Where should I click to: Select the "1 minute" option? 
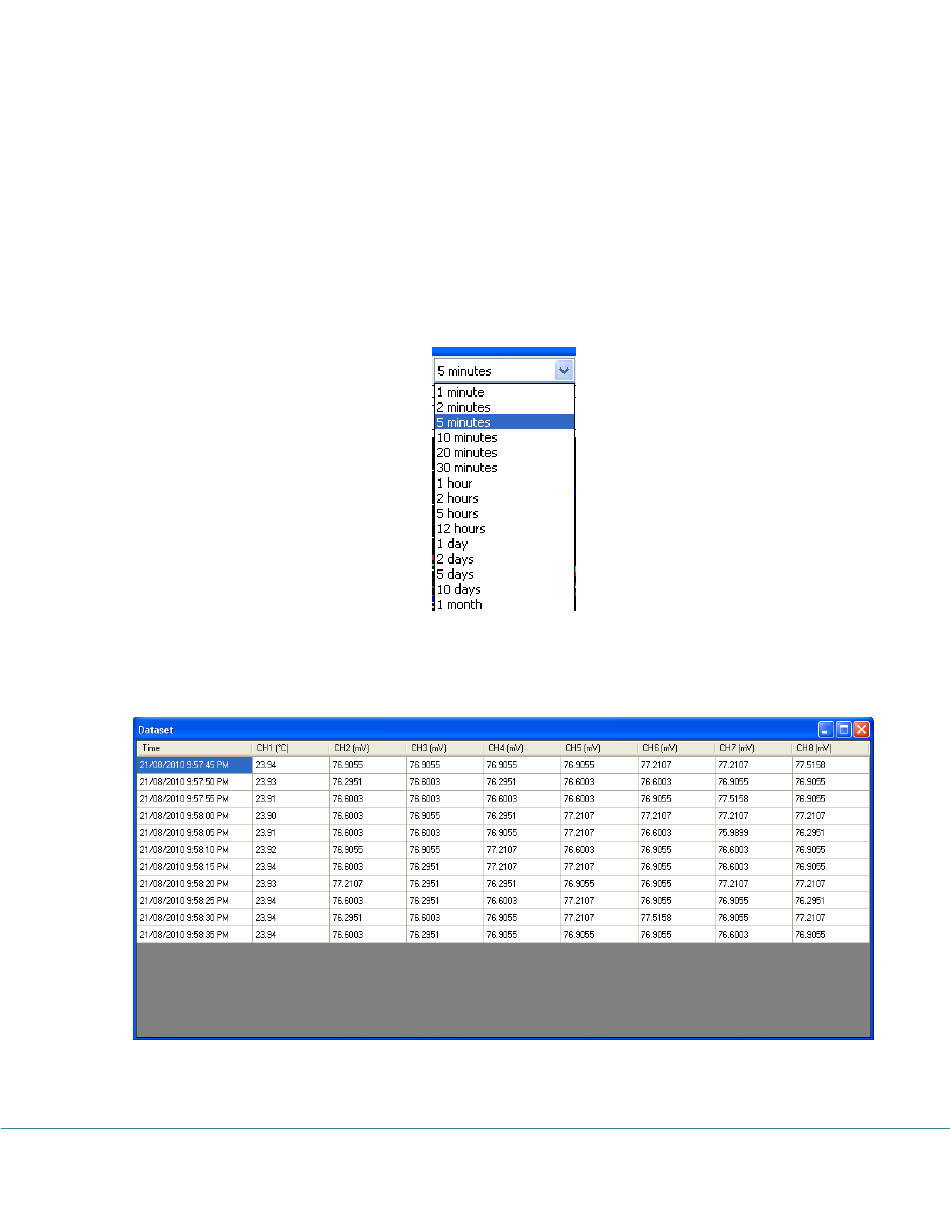pyautogui.click(x=504, y=392)
